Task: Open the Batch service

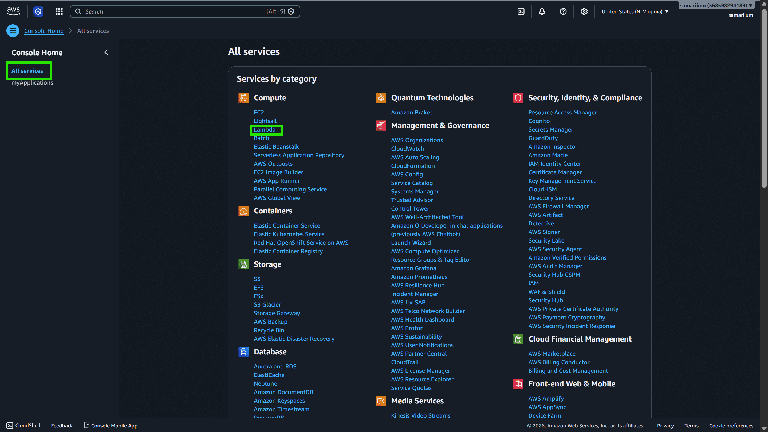Action: (262, 138)
